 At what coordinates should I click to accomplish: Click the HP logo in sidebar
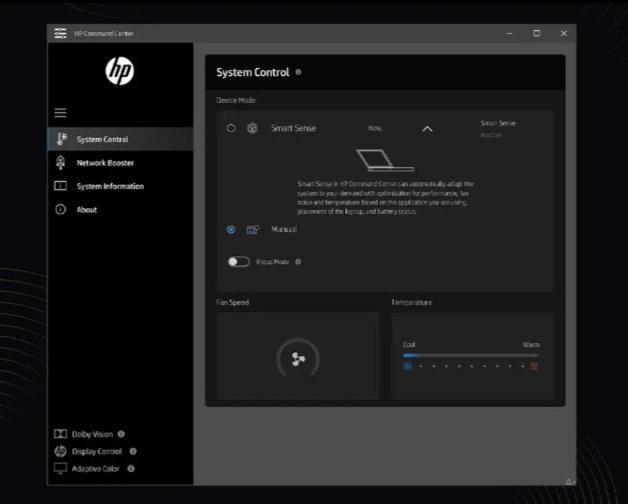[120, 71]
